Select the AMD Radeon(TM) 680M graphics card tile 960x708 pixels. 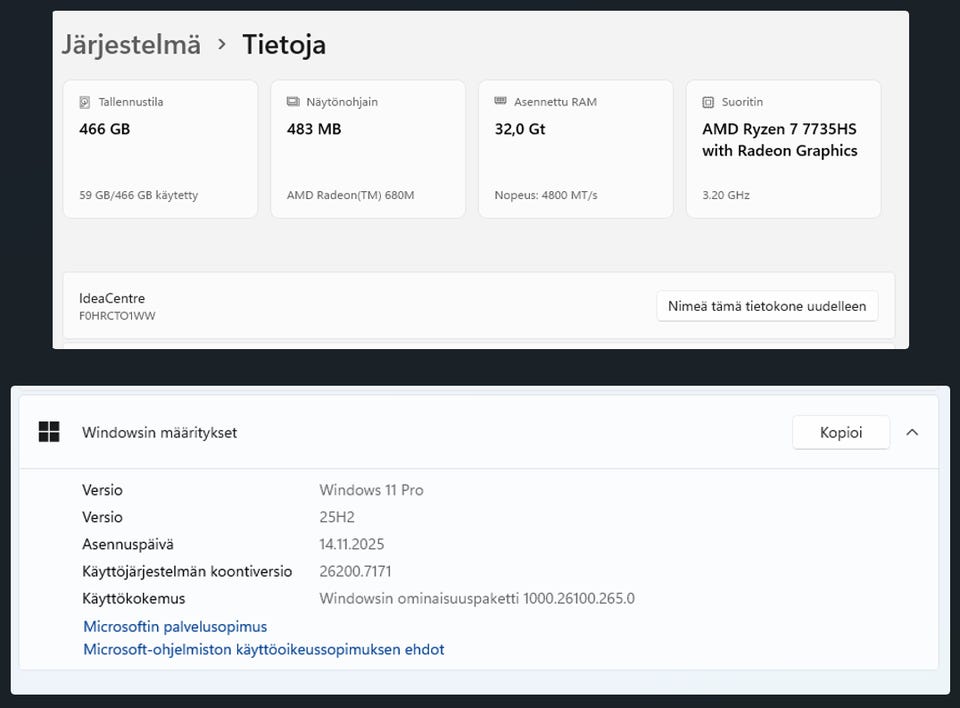pos(368,150)
